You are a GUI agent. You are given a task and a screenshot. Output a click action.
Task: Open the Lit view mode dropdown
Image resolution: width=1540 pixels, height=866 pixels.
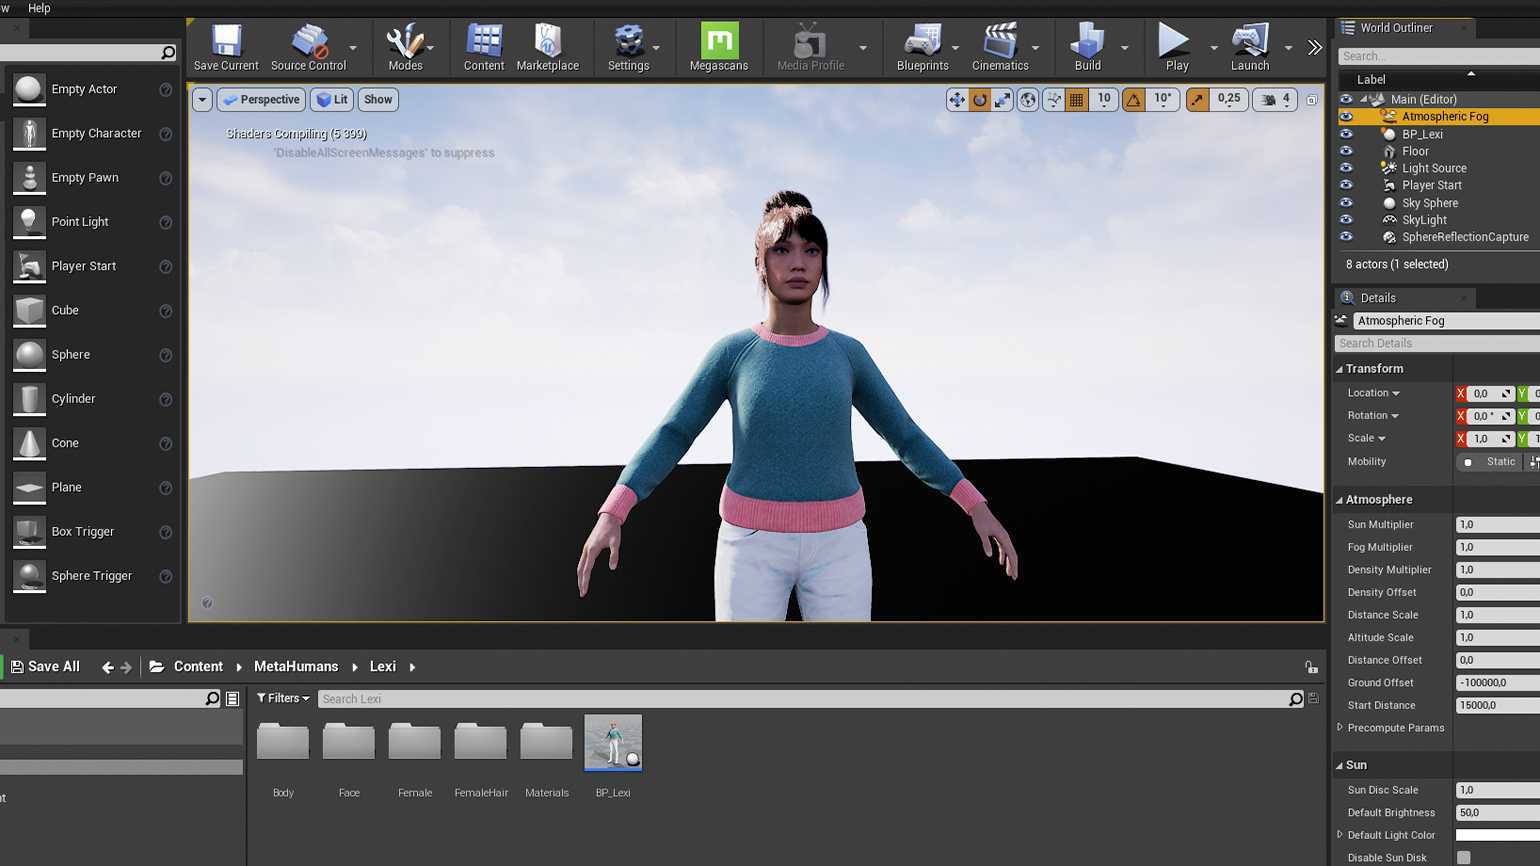tap(331, 100)
